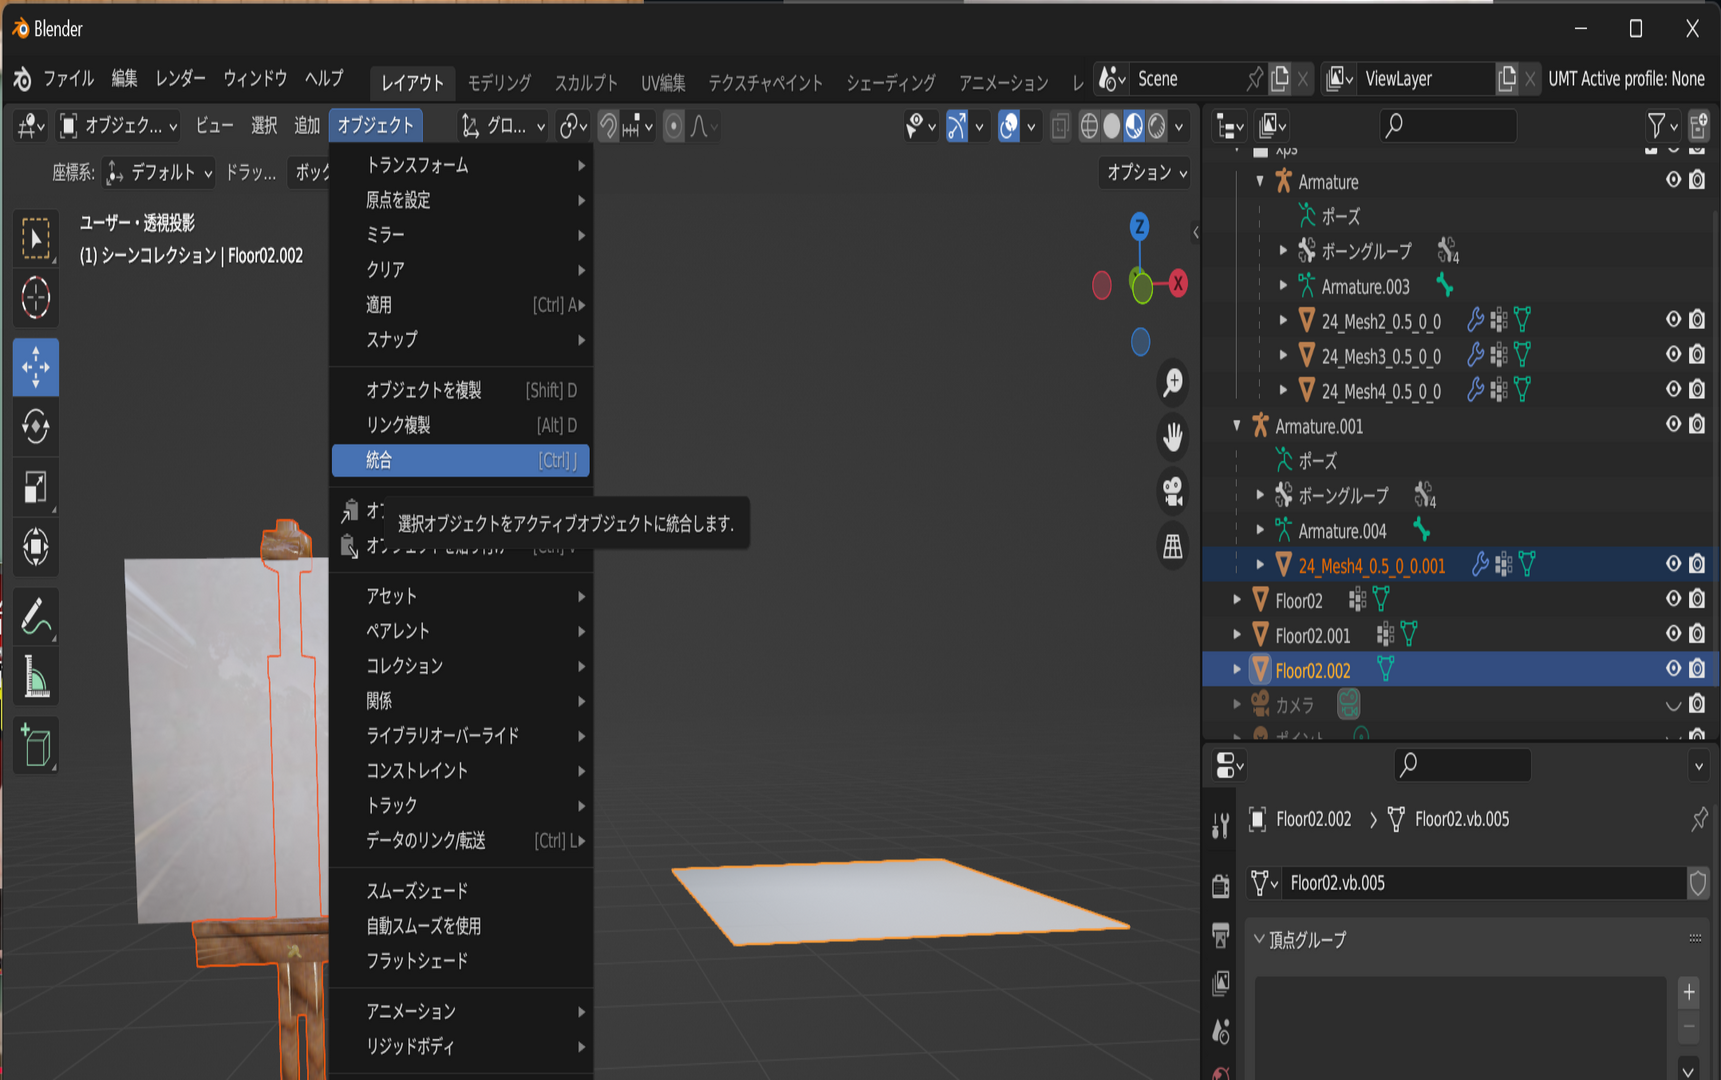Image resolution: width=1721 pixels, height=1080 pixels.
Task: Hide 24_Mesh2_0.5_0_0 in viewport
Action: pos(1673,319)
